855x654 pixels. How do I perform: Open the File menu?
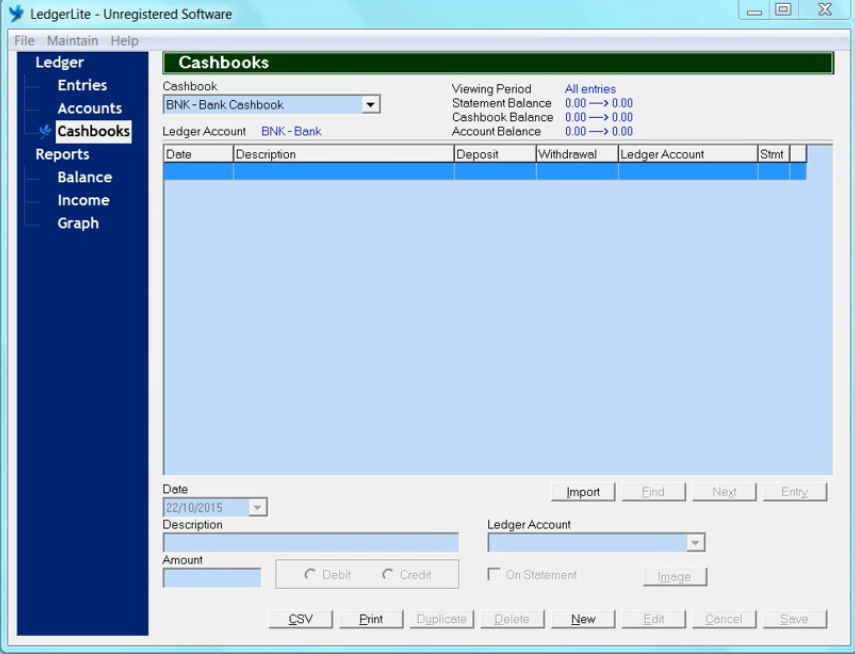pos(24,41)
